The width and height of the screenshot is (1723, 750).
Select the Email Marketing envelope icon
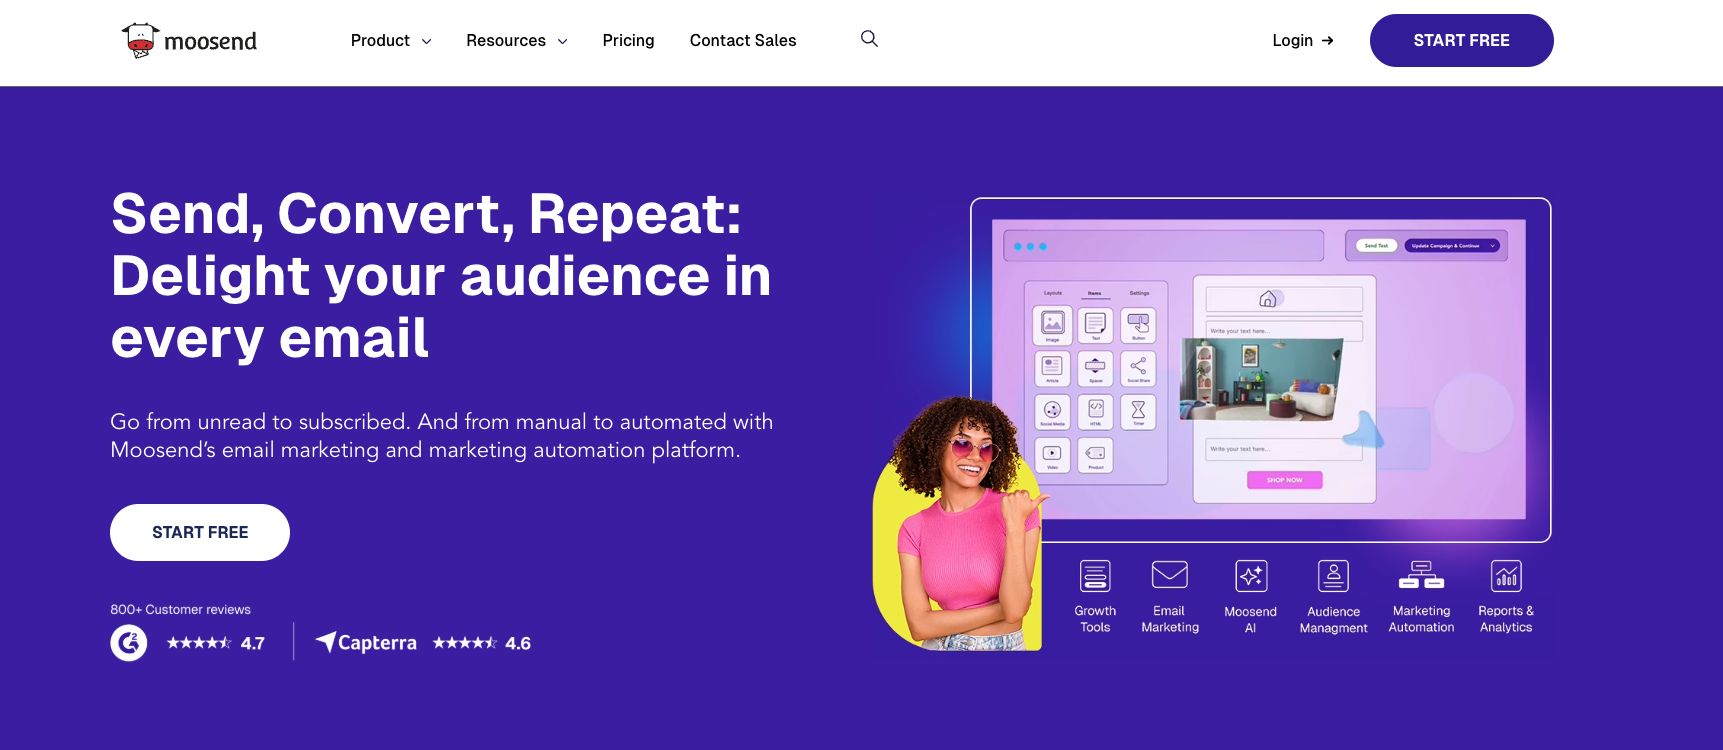pyautogui.click(x=1170, y=575)
